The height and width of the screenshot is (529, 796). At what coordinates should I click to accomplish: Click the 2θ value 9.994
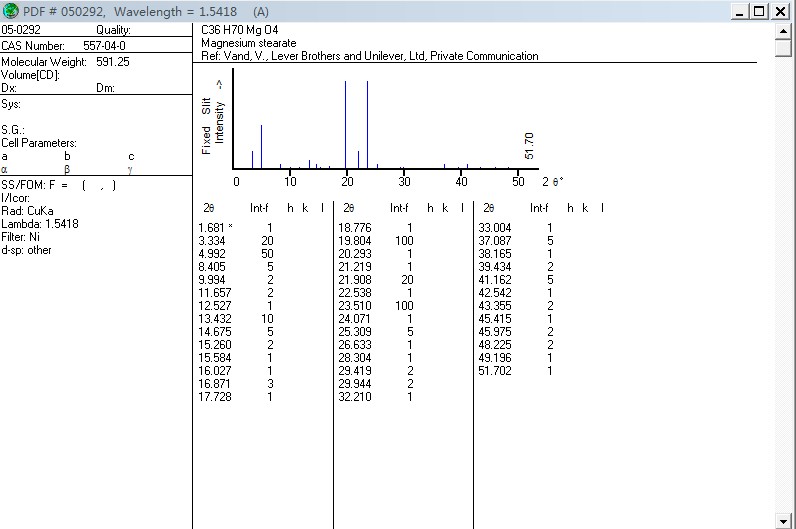click(x=212, y=280)
